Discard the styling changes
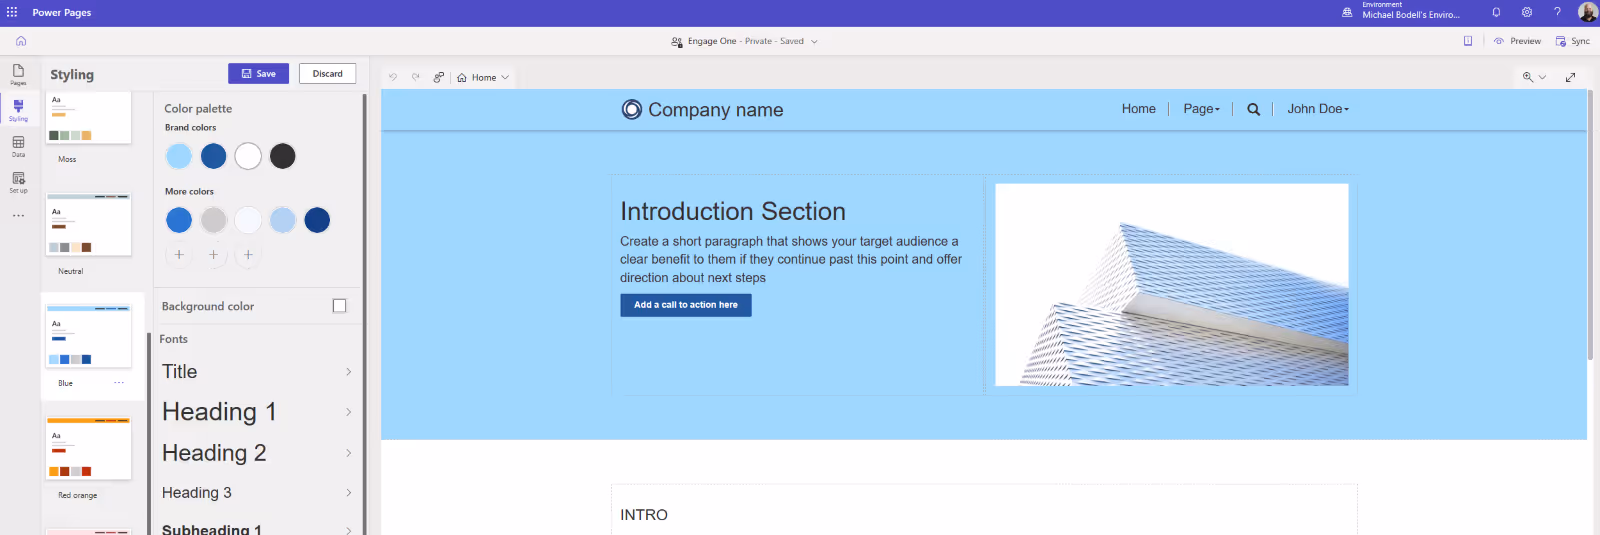 (x=327, y=74)
